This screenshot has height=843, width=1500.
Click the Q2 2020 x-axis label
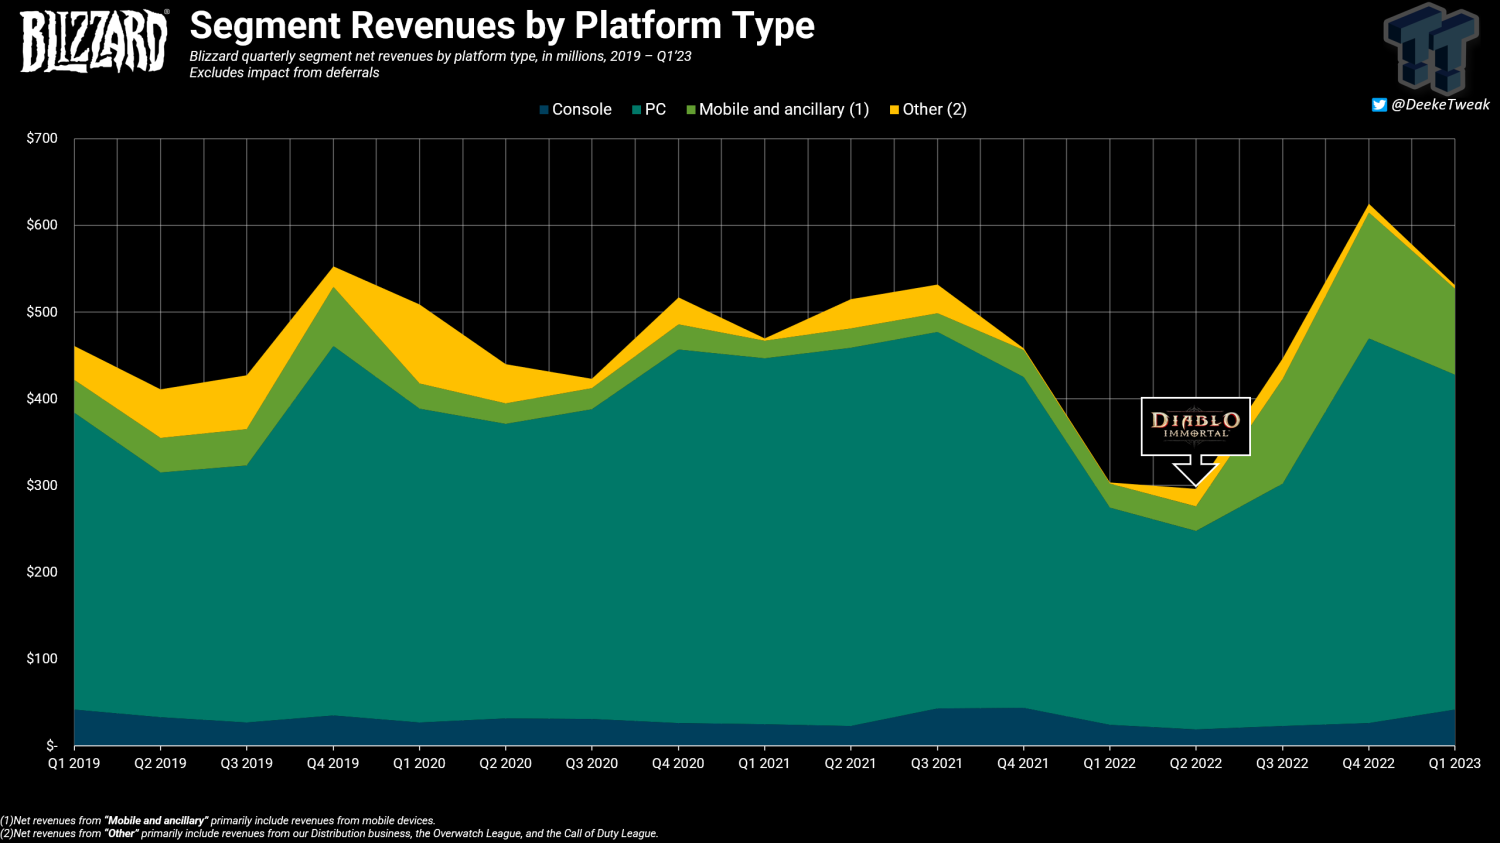tap(505, 763)
